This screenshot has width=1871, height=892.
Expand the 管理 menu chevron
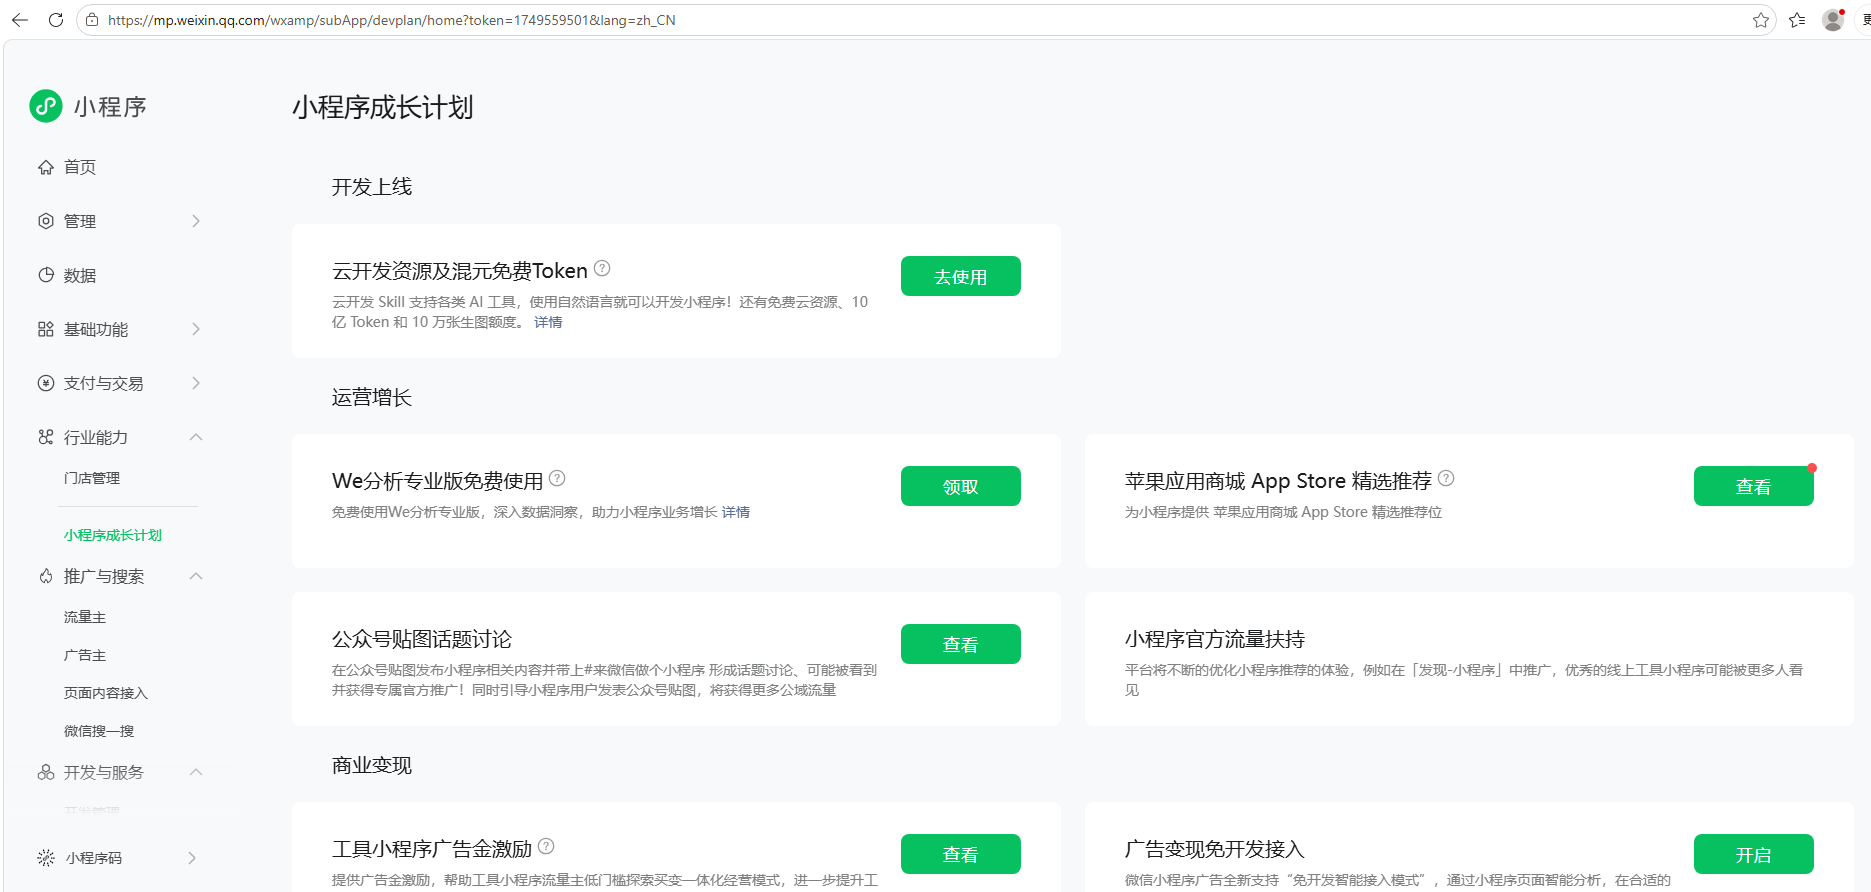point(196,221)
